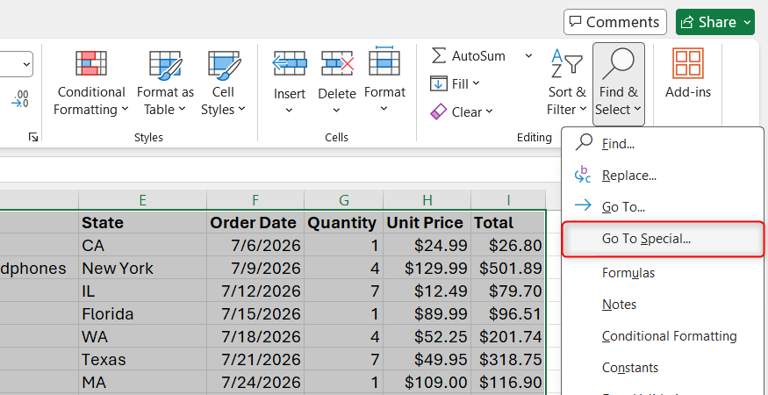
Task: Select column F header
Action: pos(255,200)
